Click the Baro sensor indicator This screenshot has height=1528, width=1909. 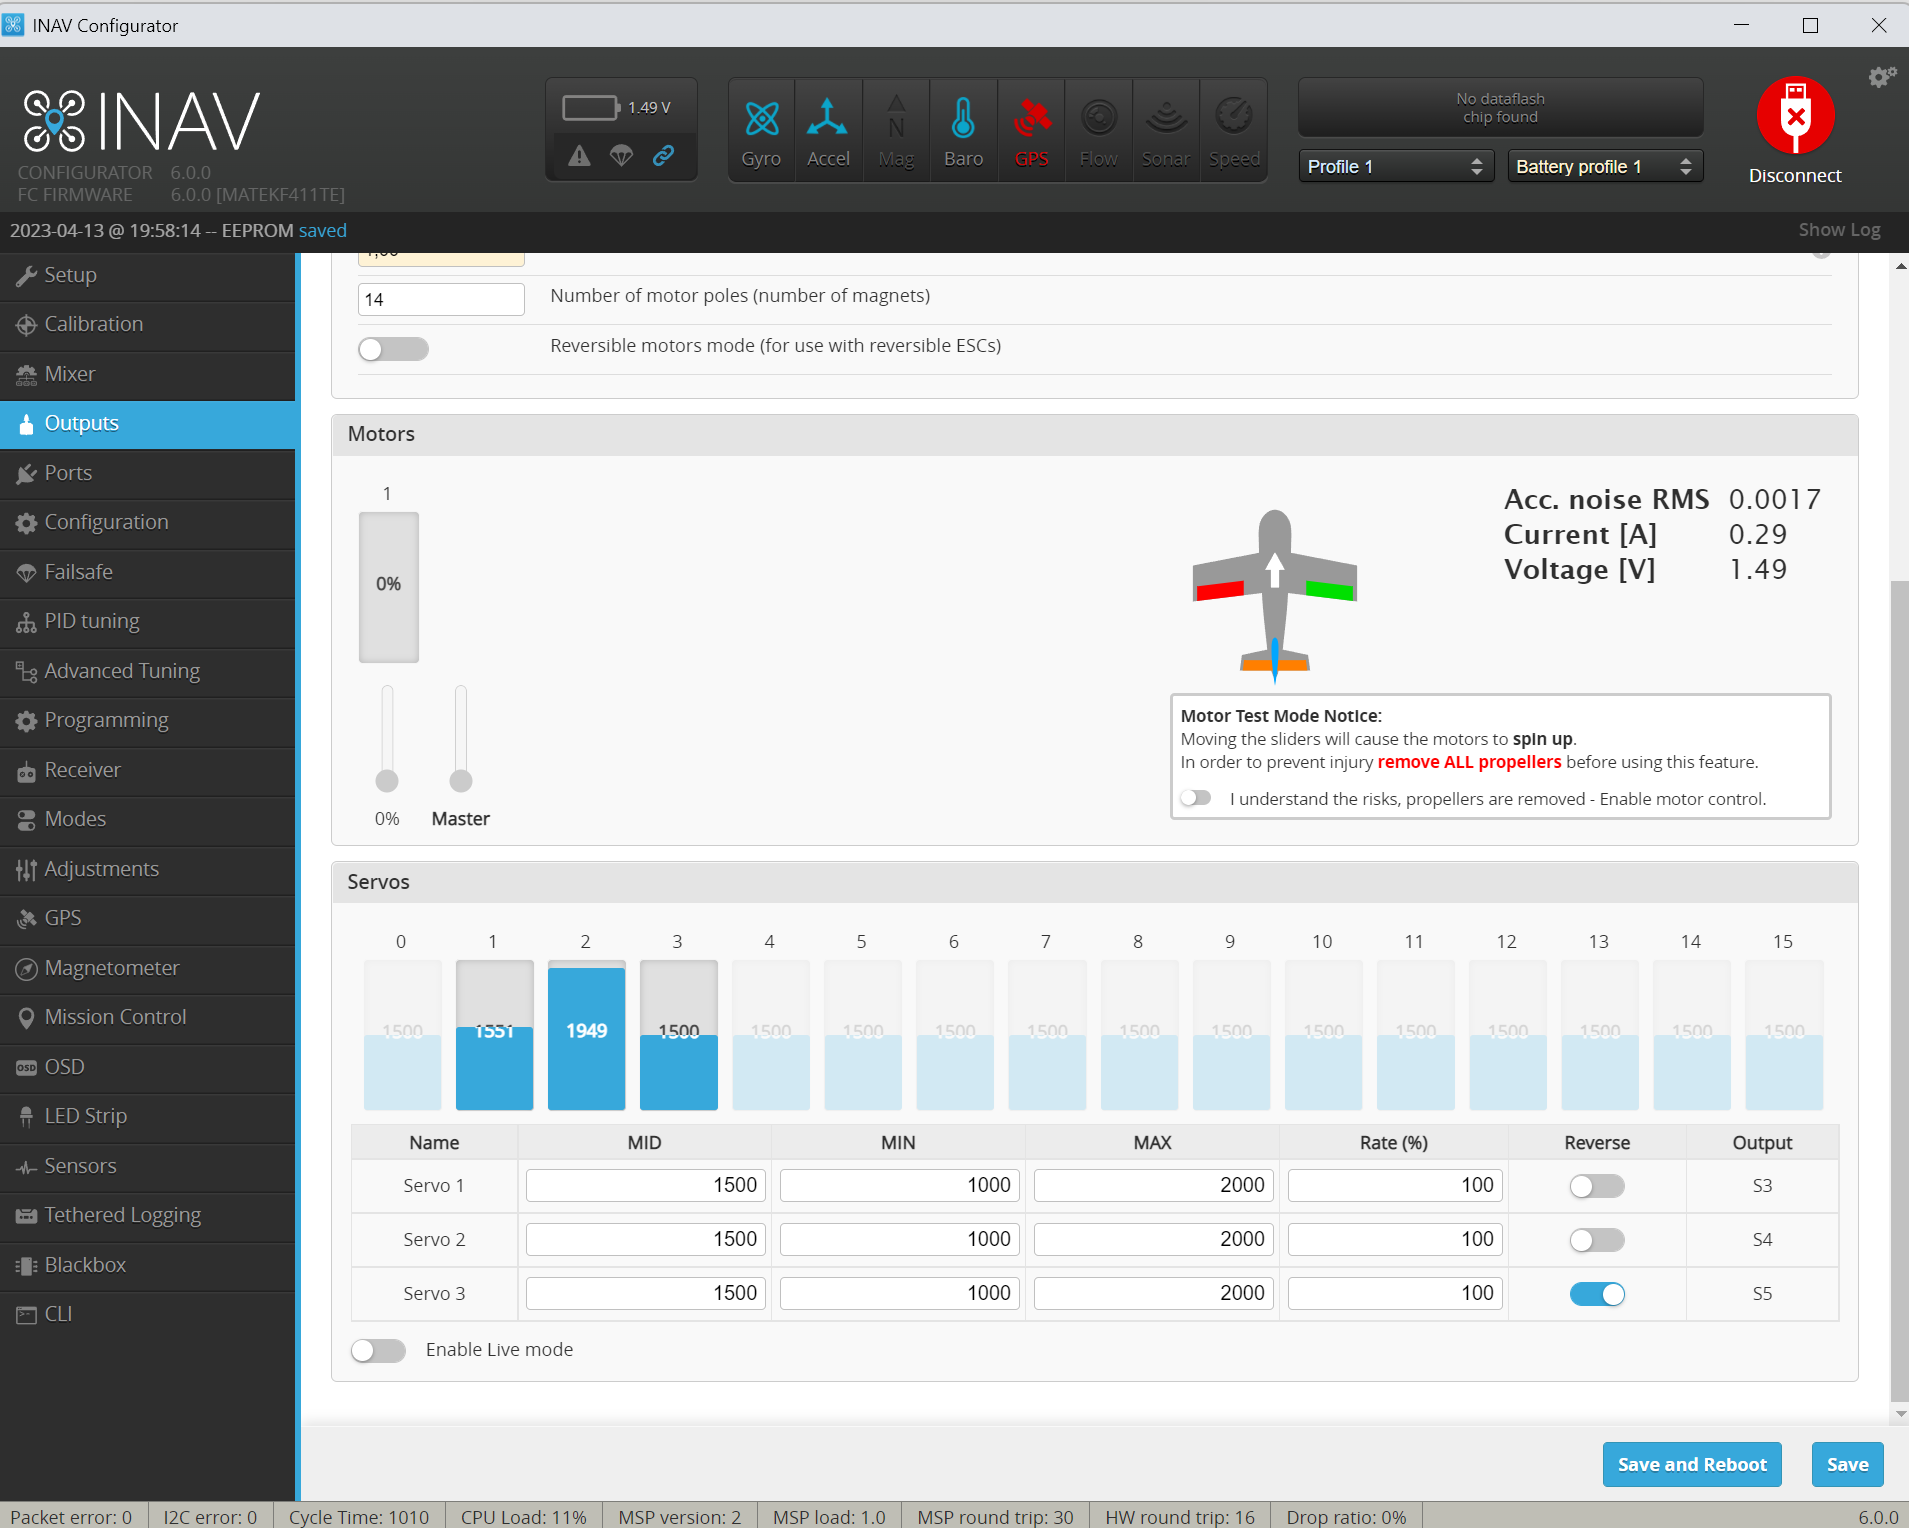(963, 128)
